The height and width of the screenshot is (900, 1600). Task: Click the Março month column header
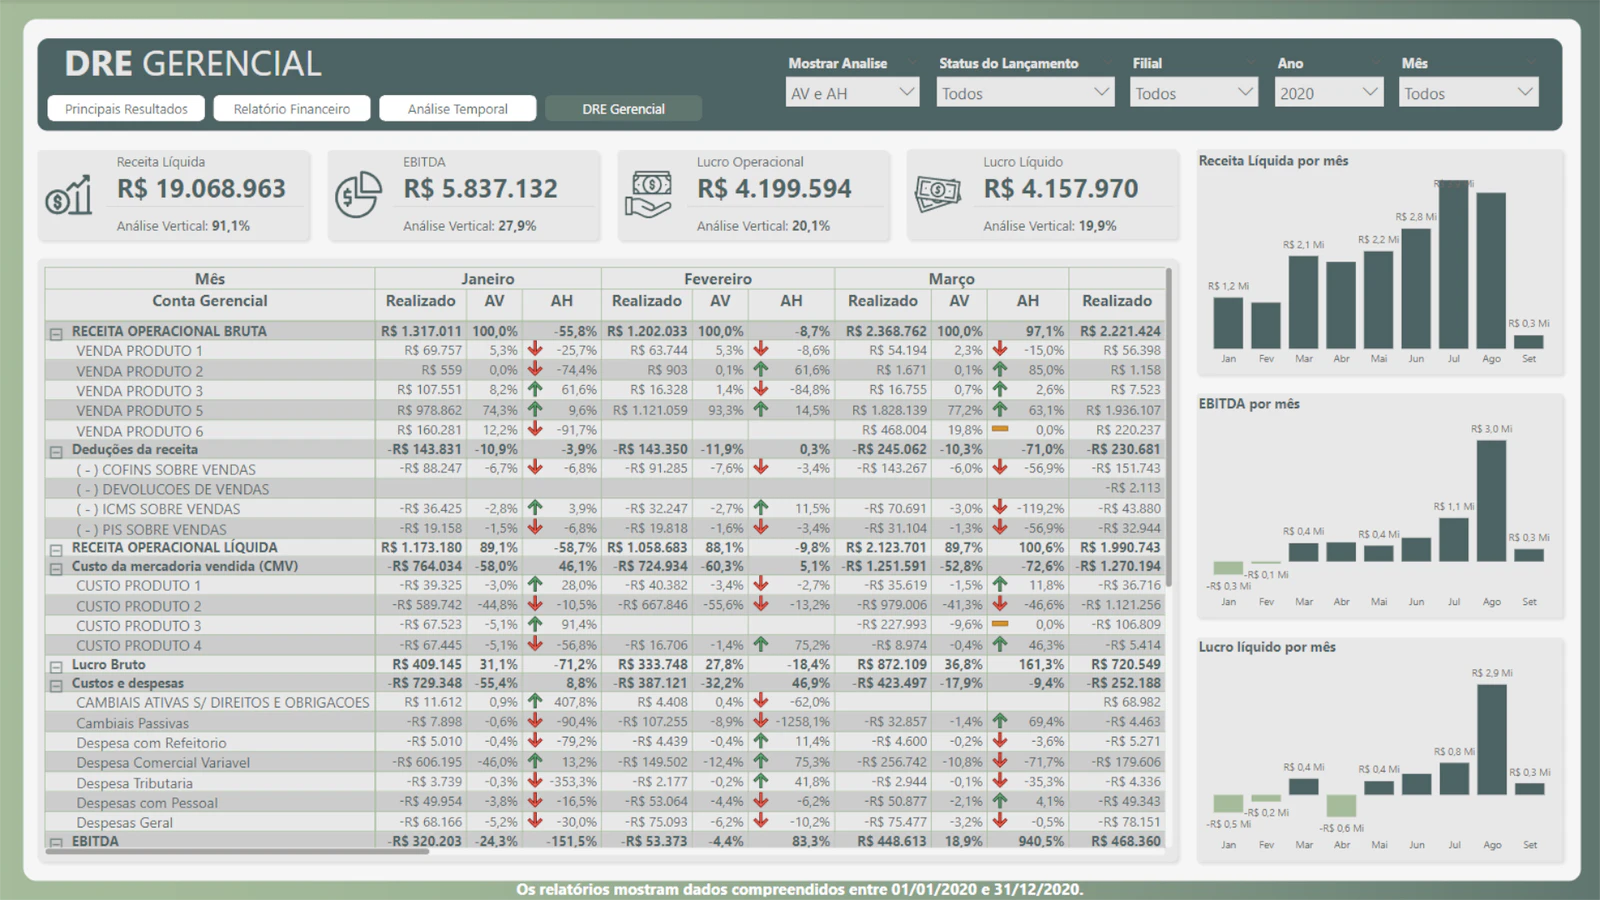(951, 279)
